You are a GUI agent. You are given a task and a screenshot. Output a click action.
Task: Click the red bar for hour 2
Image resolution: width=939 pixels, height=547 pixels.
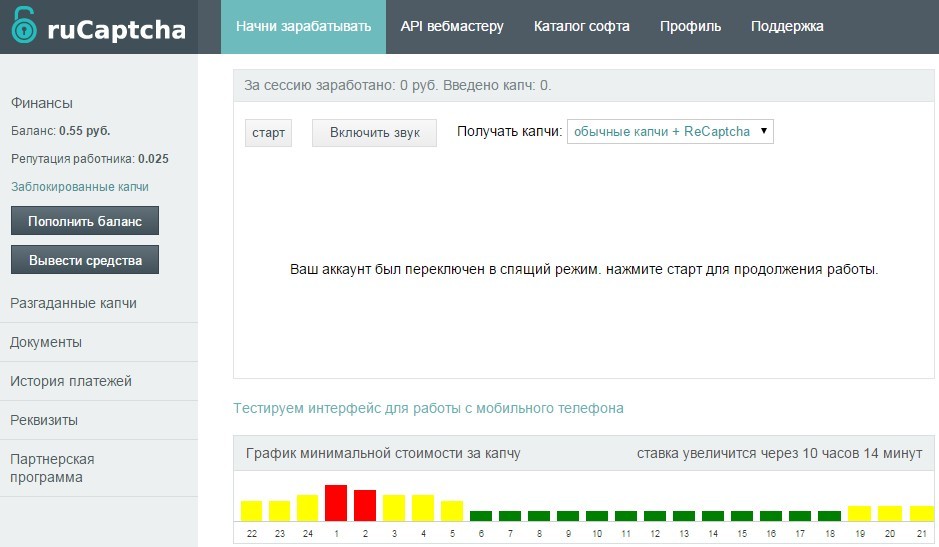tap(365, 505)
